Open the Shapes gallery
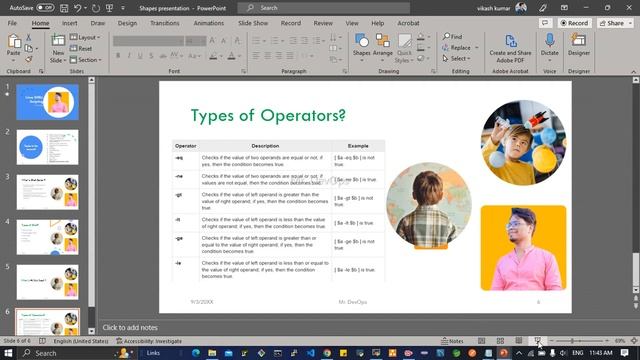This screenshot has width=640, height=360. [362, 48]
